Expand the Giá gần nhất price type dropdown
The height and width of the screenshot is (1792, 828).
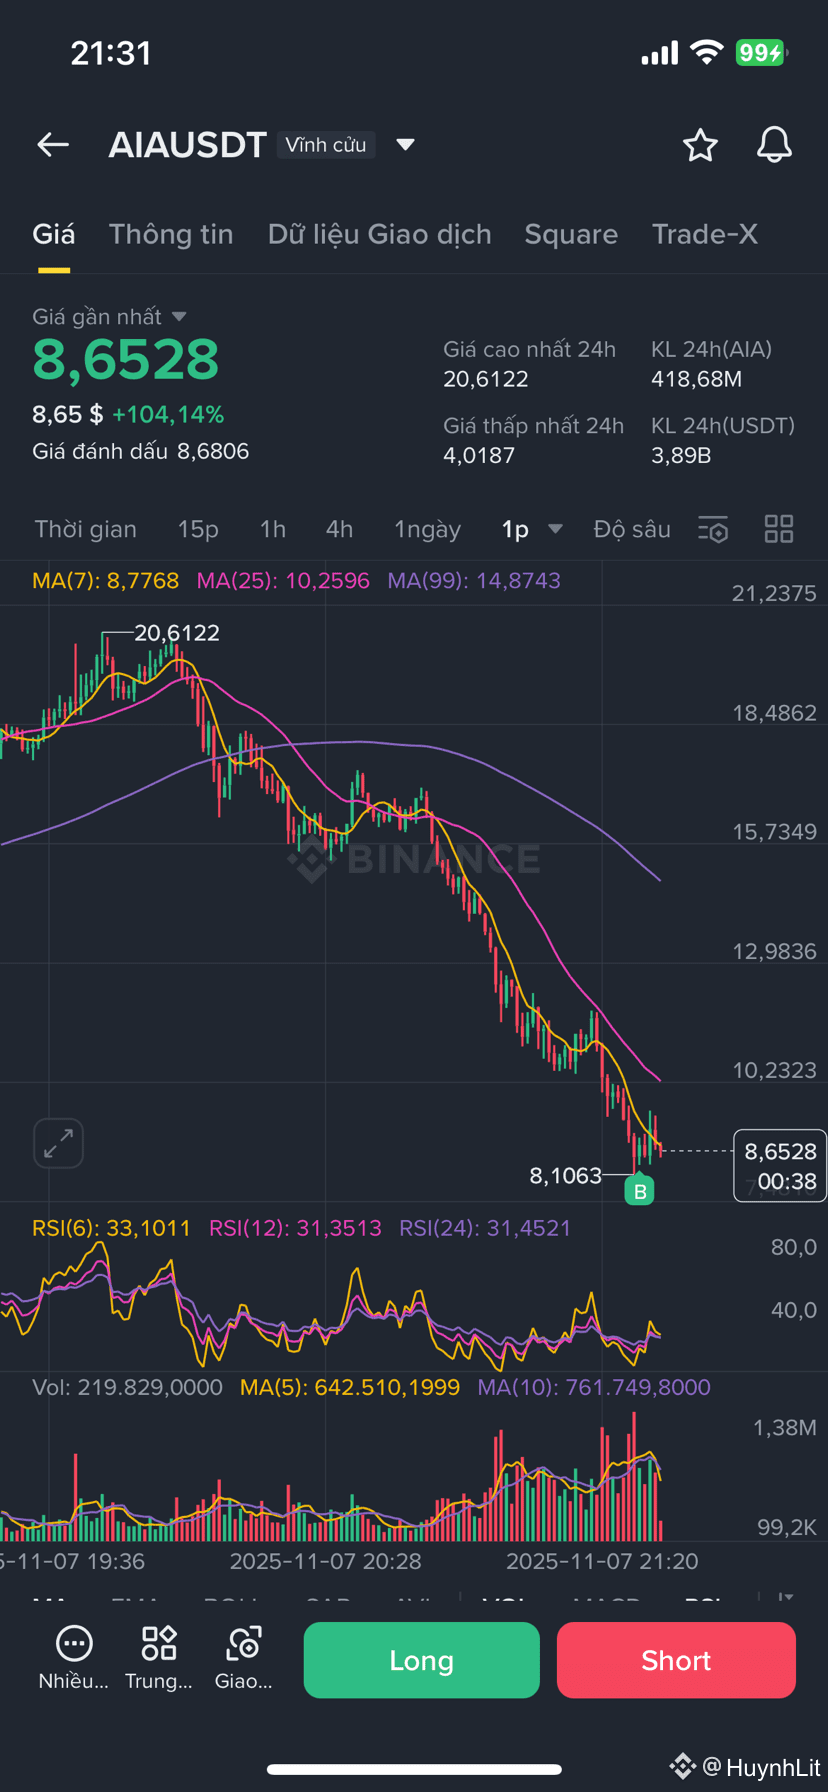click(x=179, y=317)
